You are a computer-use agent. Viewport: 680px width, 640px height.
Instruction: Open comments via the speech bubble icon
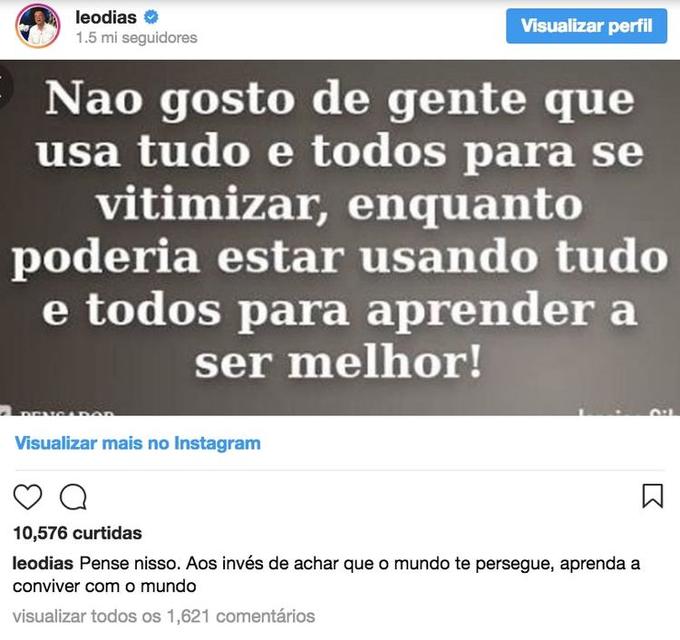point(73,497)
